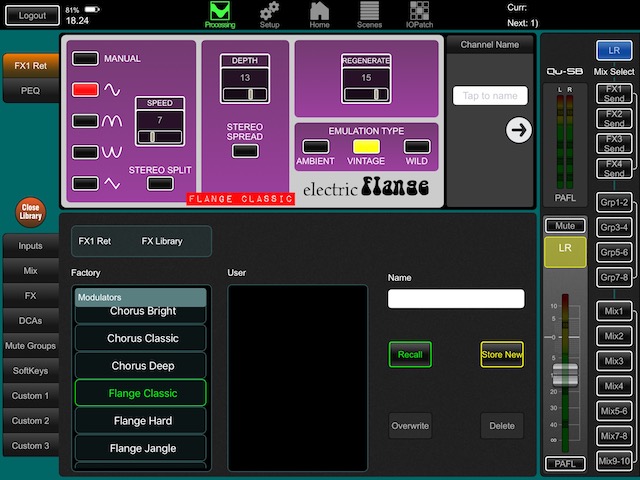The height and width of the screenshot is (480, 640).
Task: Select Grp7-8 mix
Action: (614, 277)
